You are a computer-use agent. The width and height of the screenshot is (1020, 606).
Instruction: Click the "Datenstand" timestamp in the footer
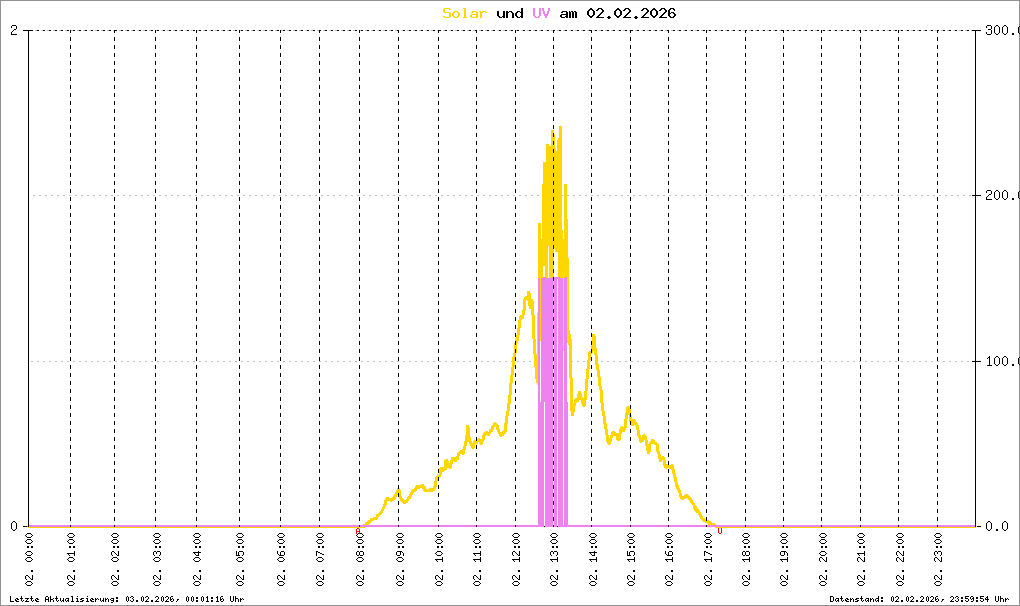(x=919, y=598)
